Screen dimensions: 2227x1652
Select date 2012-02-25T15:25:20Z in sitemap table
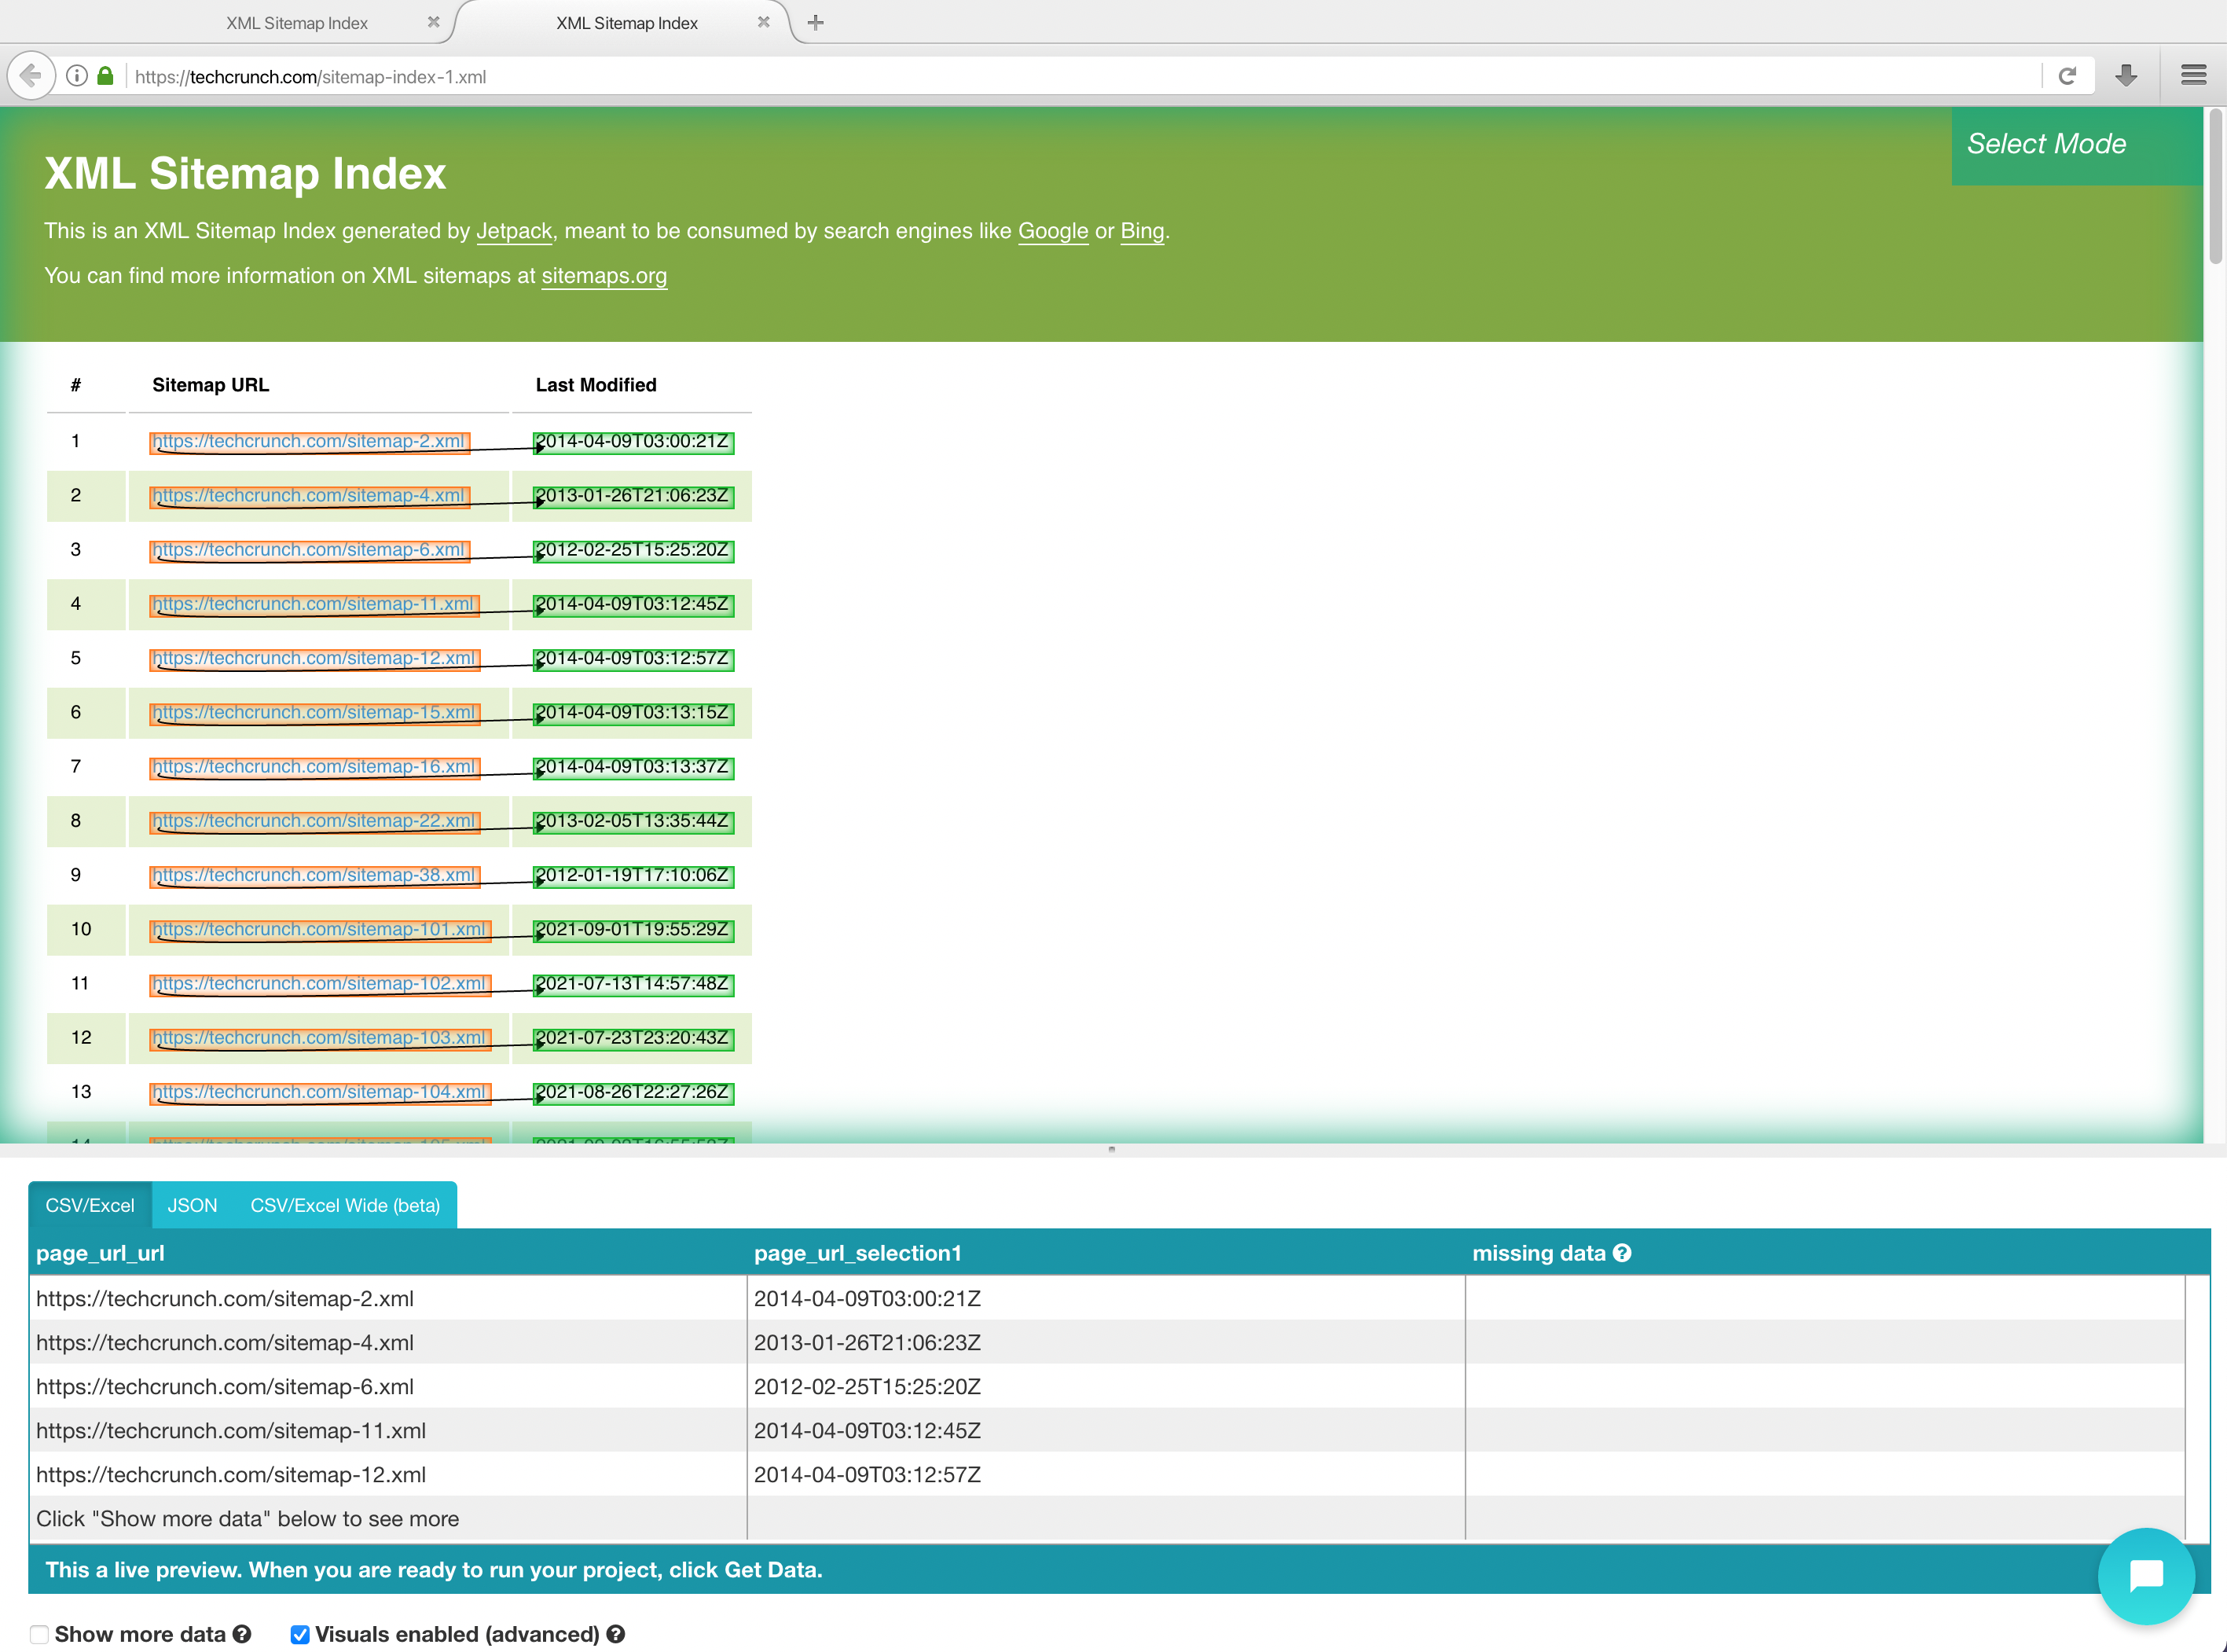click(x=633, y=550)
